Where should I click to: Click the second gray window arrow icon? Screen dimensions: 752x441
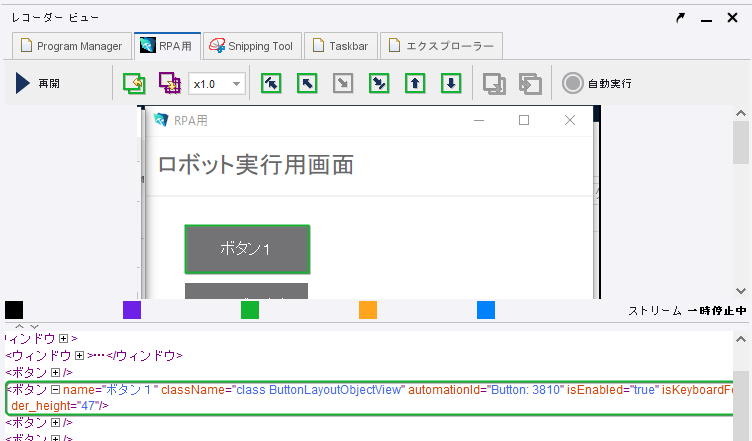coord(530,84)
